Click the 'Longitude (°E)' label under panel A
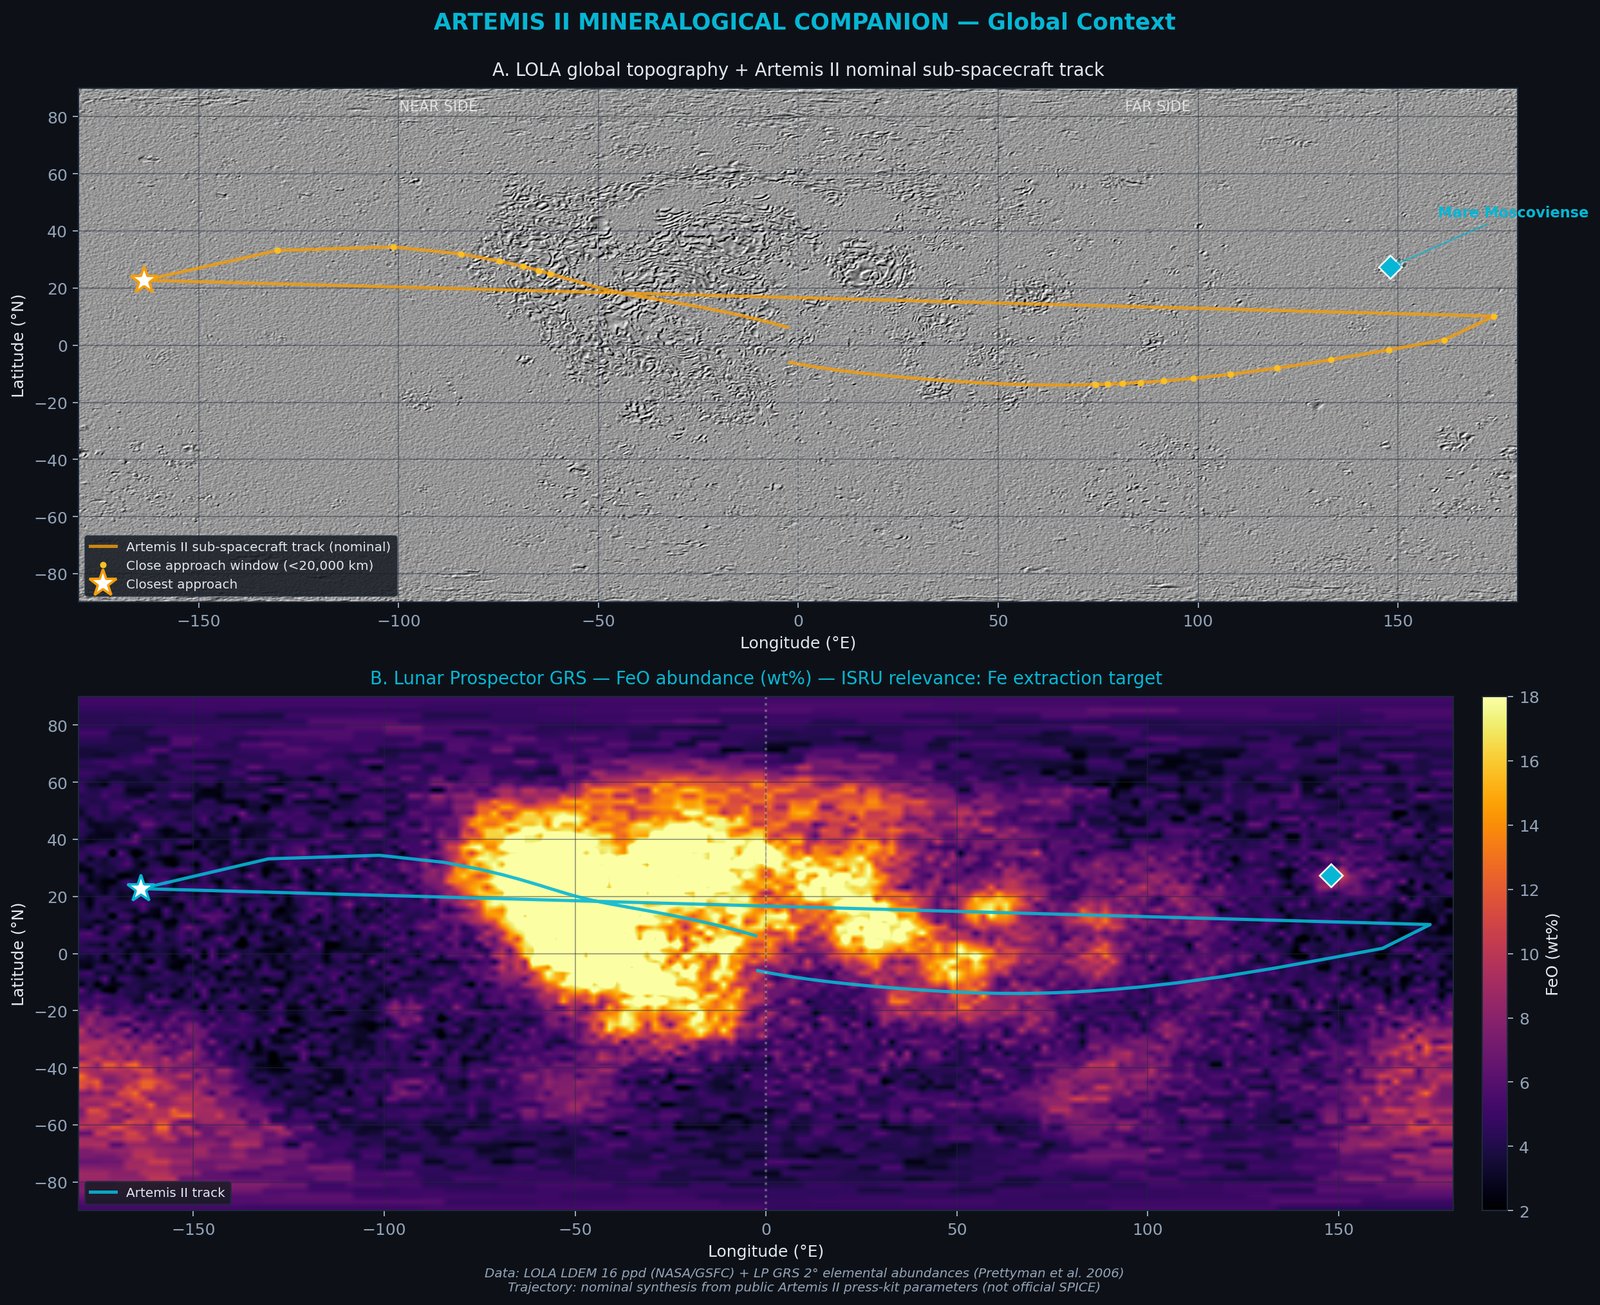1600x1305 pixels. [798, 643]
